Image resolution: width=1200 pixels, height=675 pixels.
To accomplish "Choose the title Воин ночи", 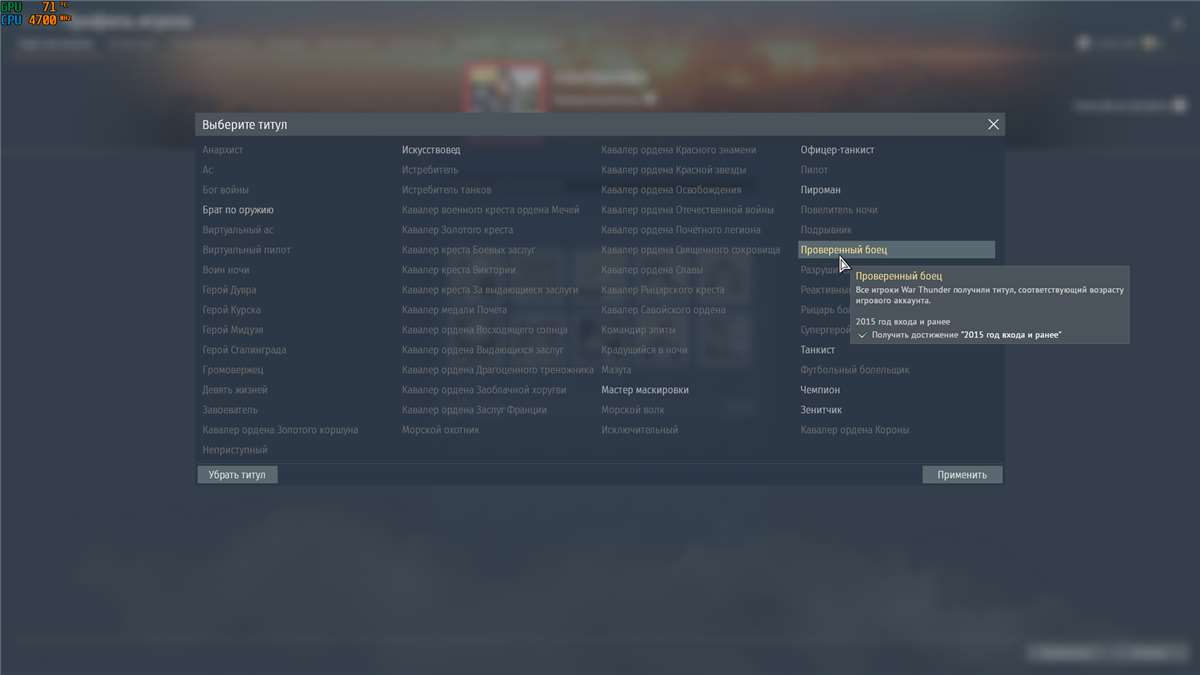I will pyautogui.click(x=226, y=270).
